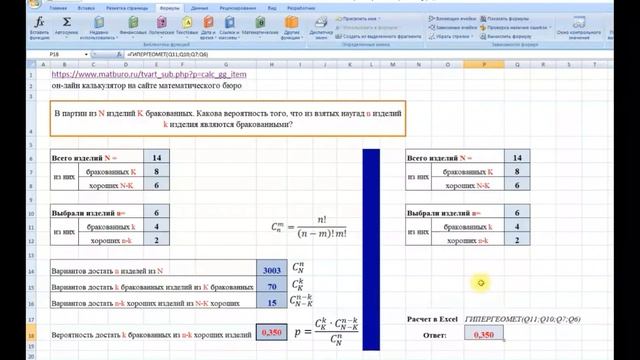
Task: Click the dark blue divider shape
Action: pyautogui.click(x=371, y=249)
